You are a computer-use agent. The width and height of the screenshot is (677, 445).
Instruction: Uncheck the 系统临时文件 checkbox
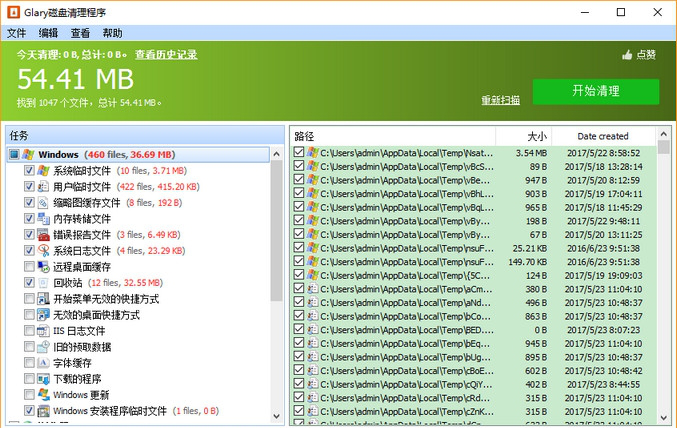(29, 170)
